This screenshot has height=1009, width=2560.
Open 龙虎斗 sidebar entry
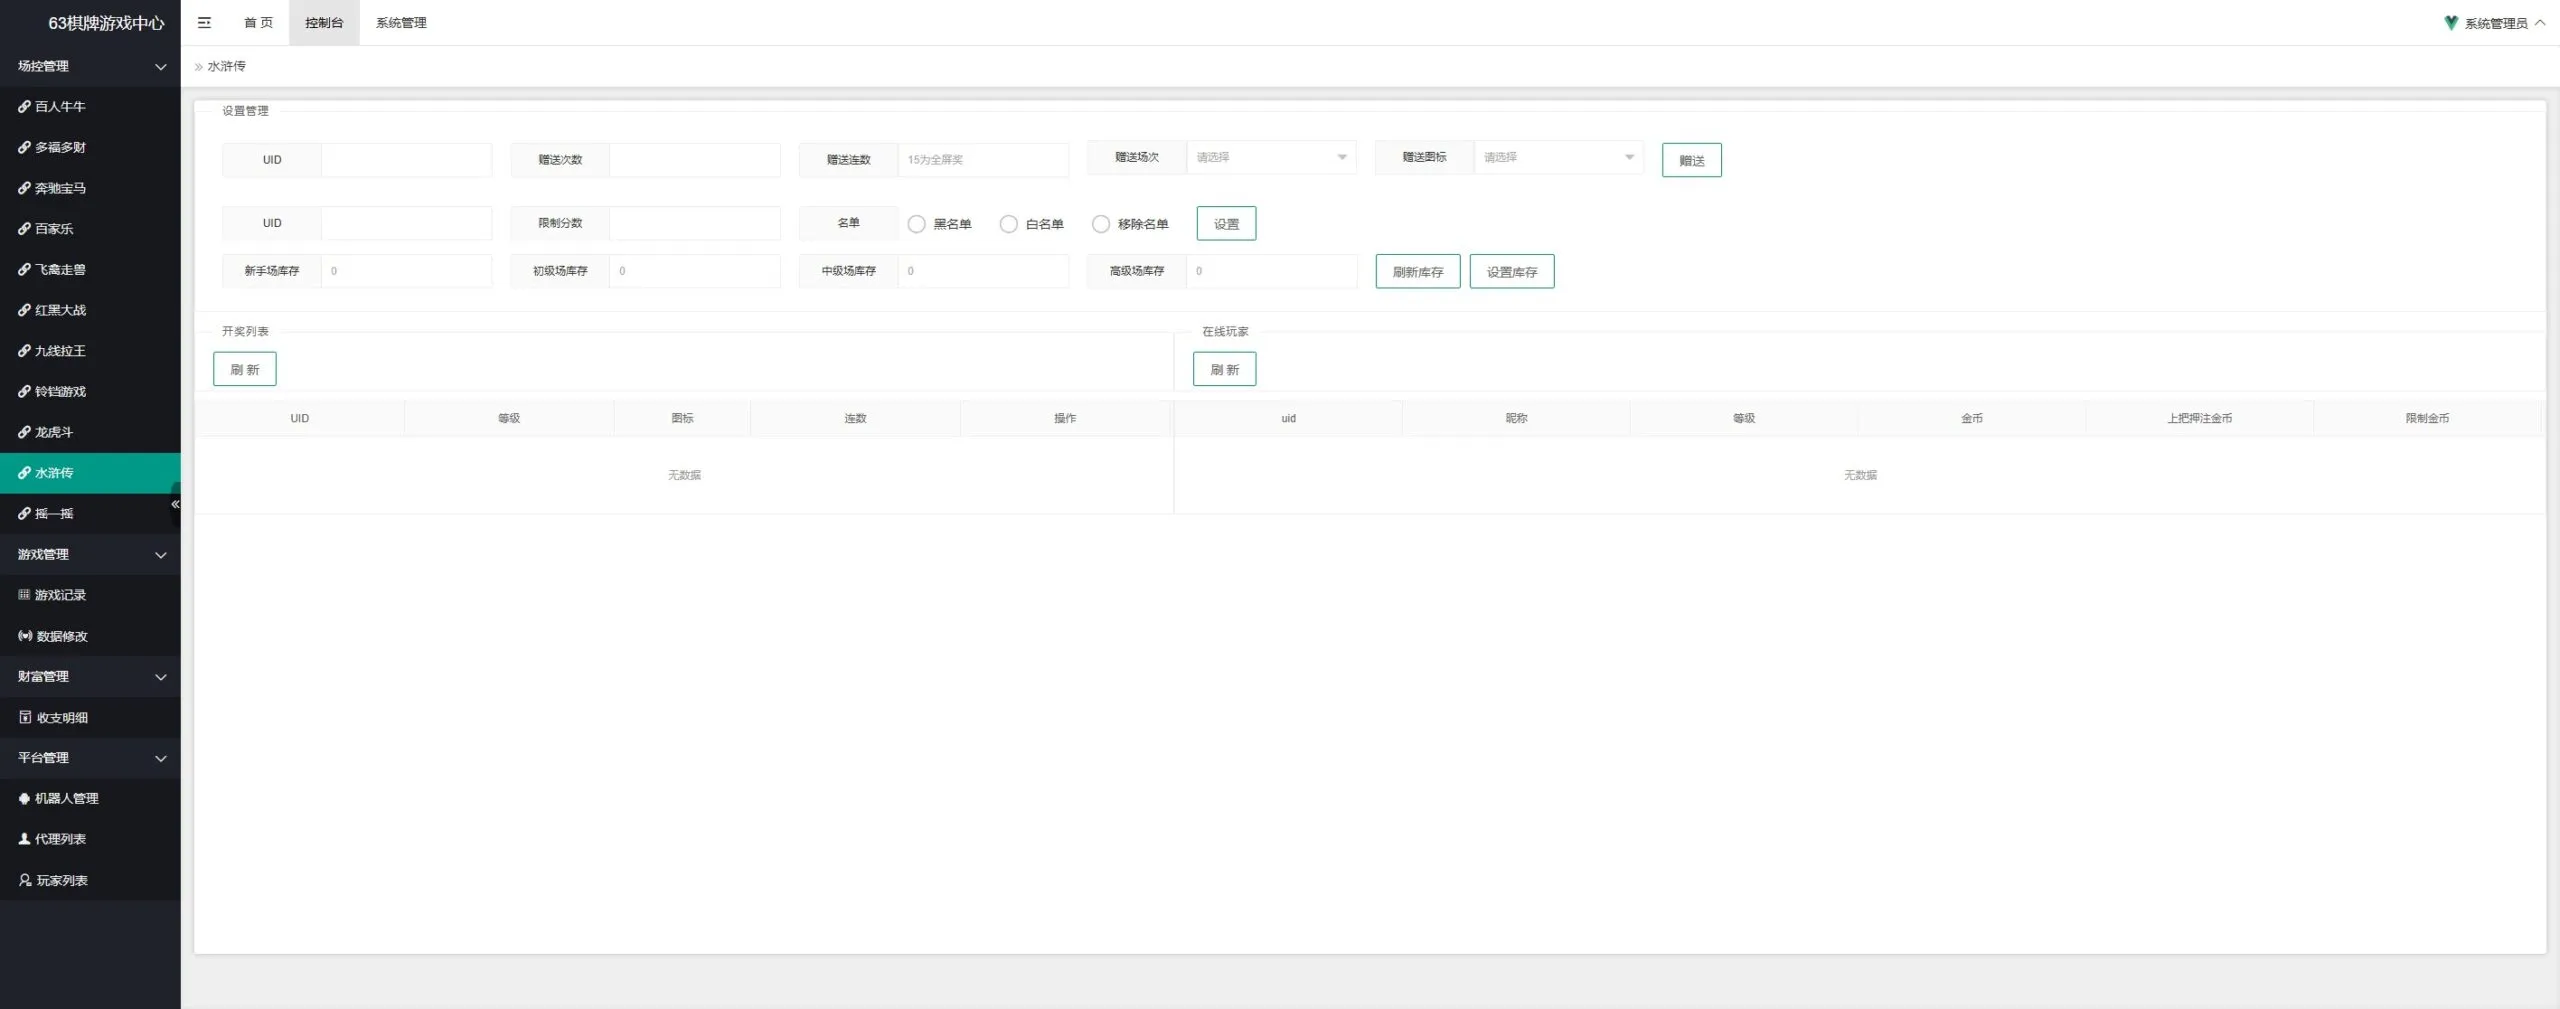pos(90,432)
